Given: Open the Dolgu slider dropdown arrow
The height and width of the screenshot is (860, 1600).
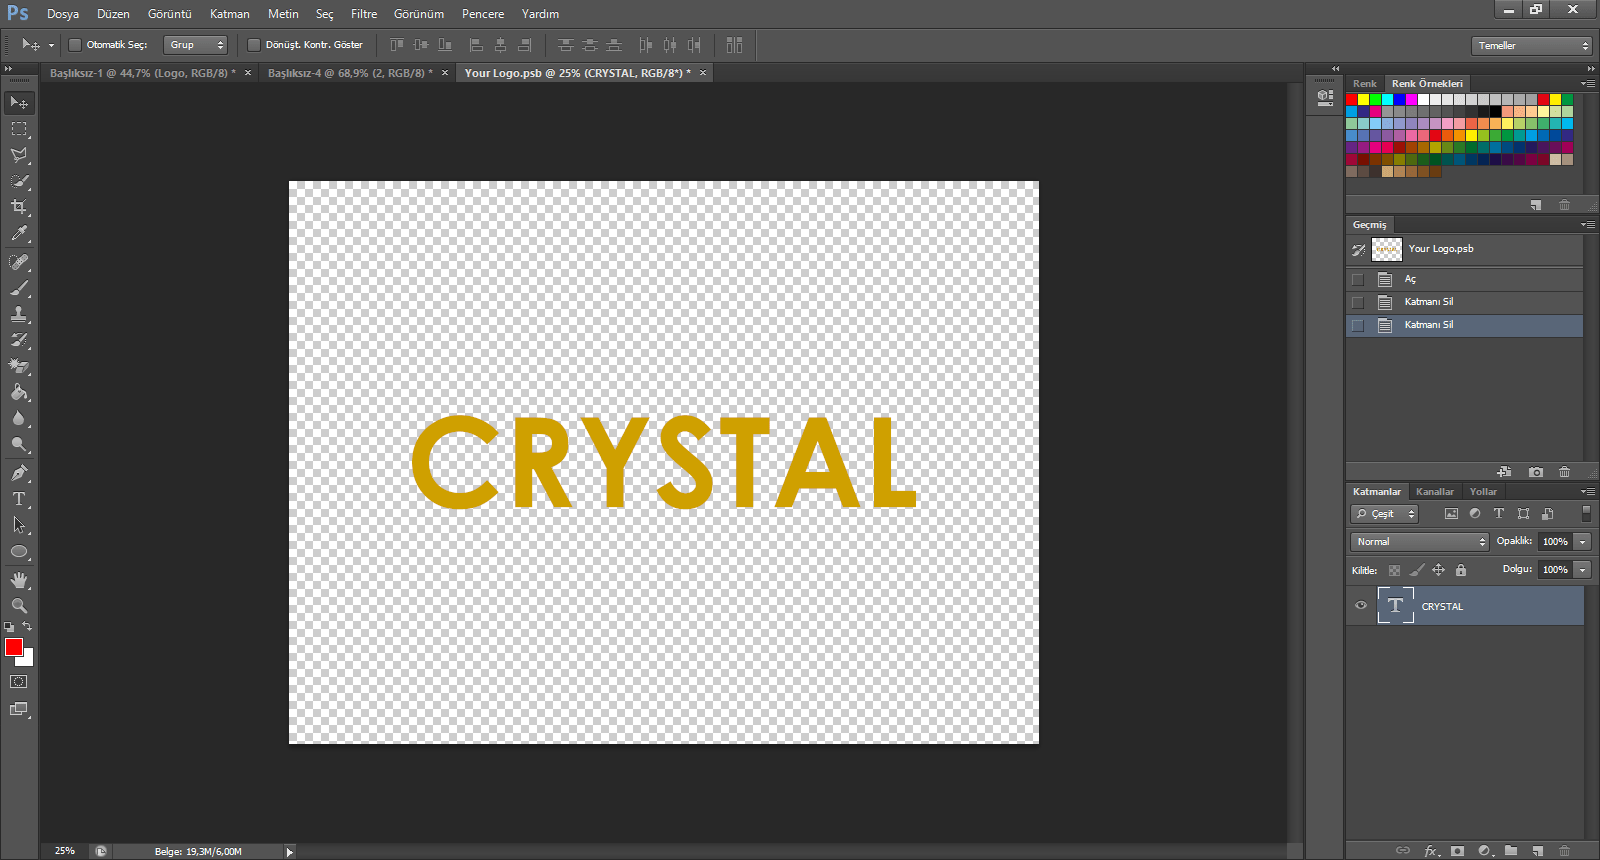Looking at the screenshot, I should pyautogui.click(x=1583, y=570).
